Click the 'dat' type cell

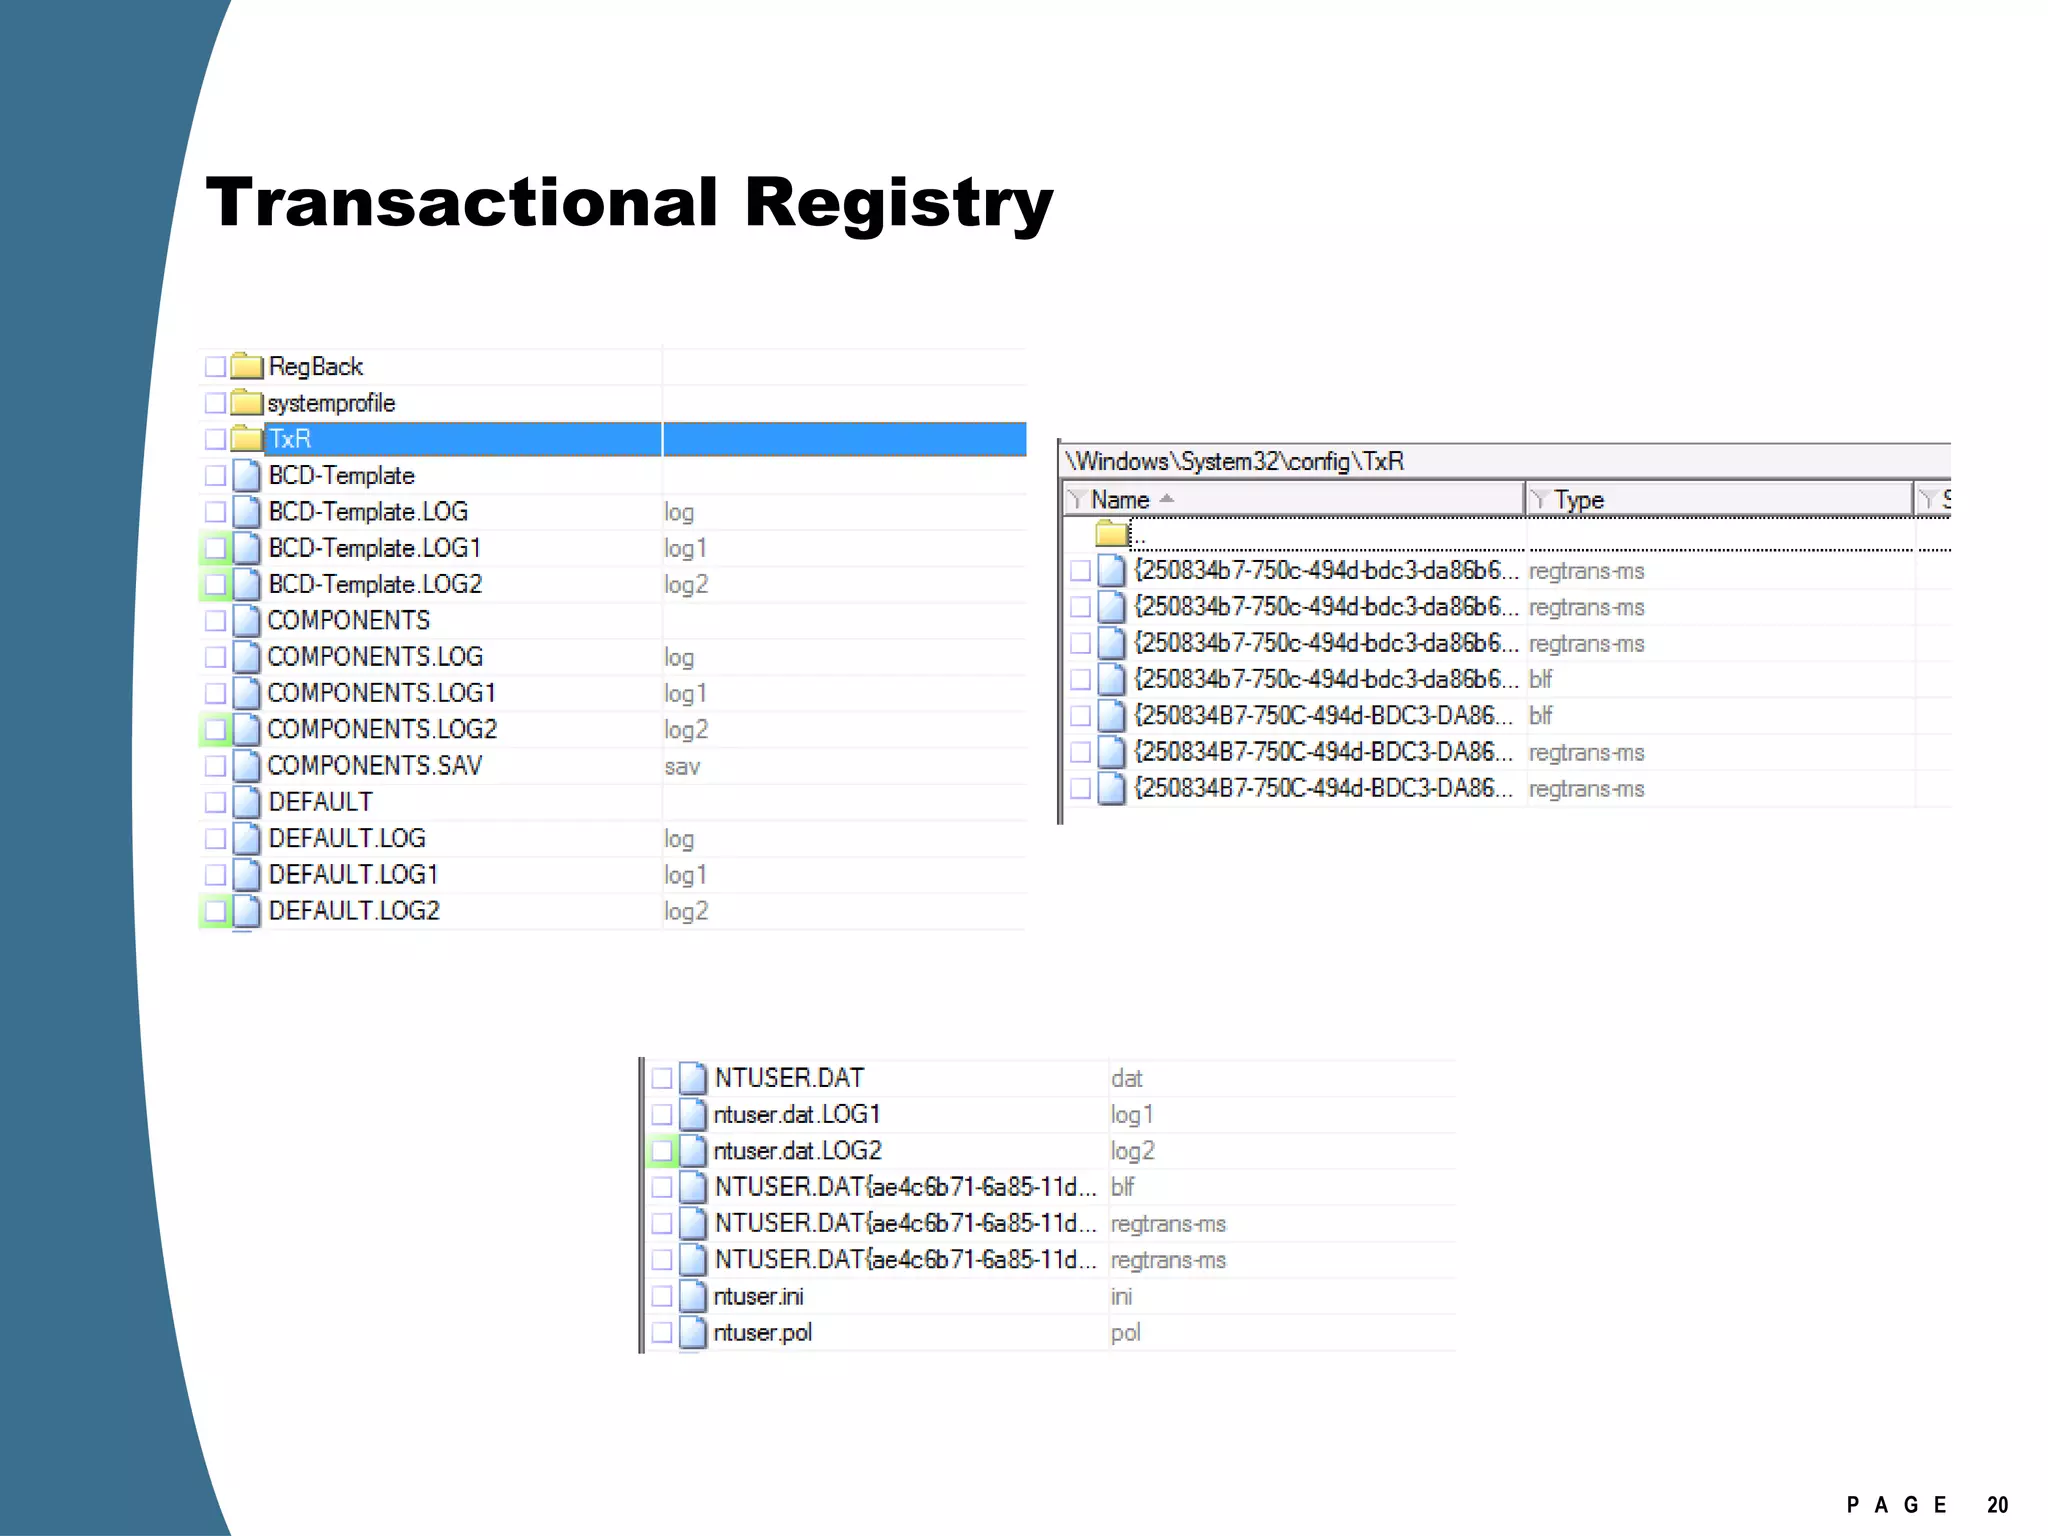tap(1126, 1079)
